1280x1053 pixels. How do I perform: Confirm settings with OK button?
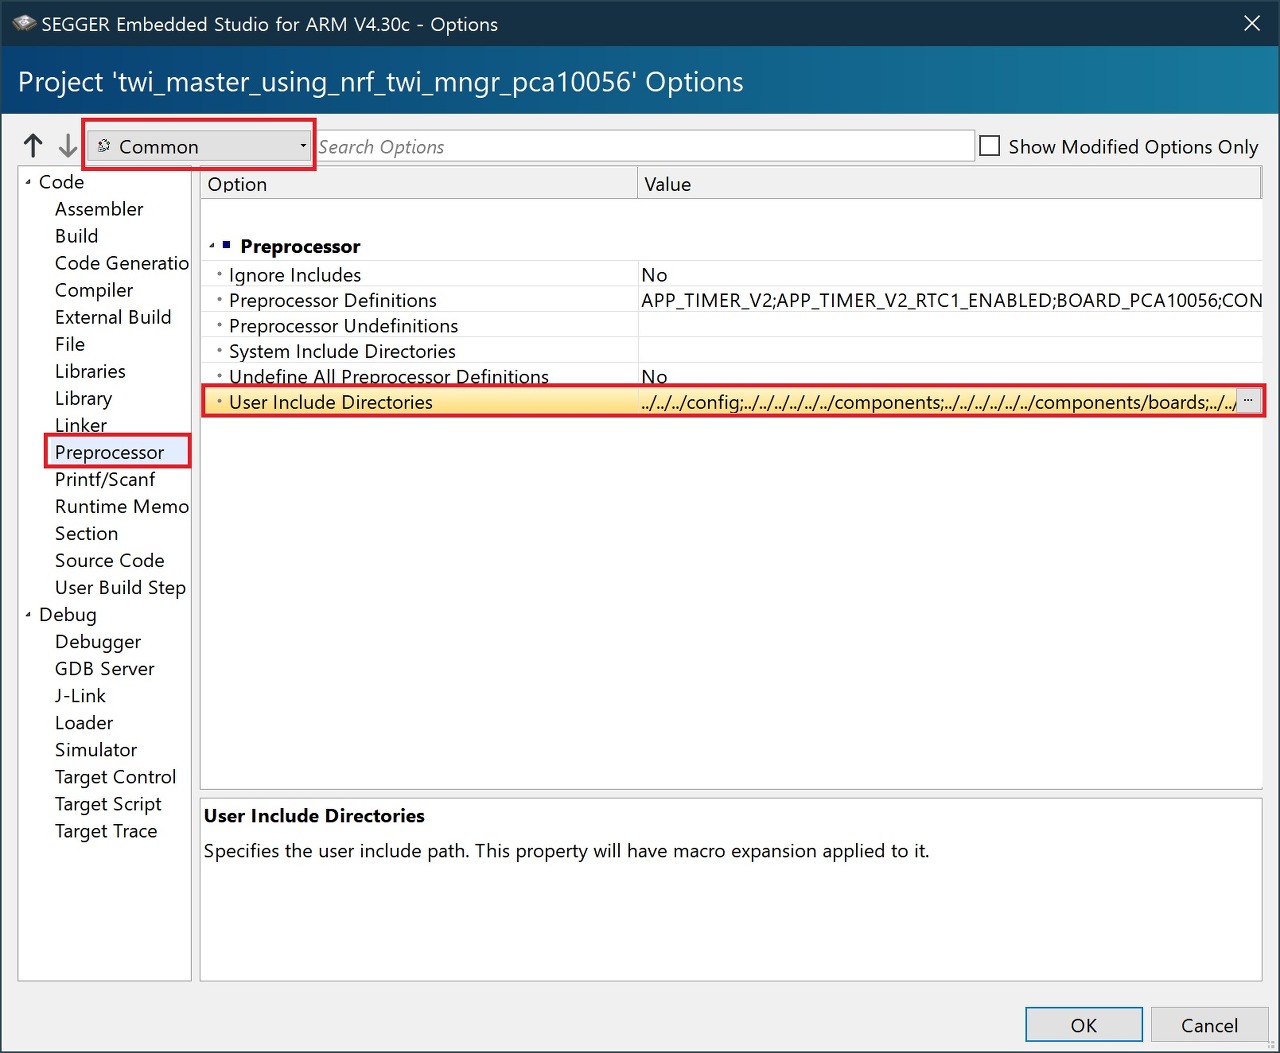coord(1084,1024)
